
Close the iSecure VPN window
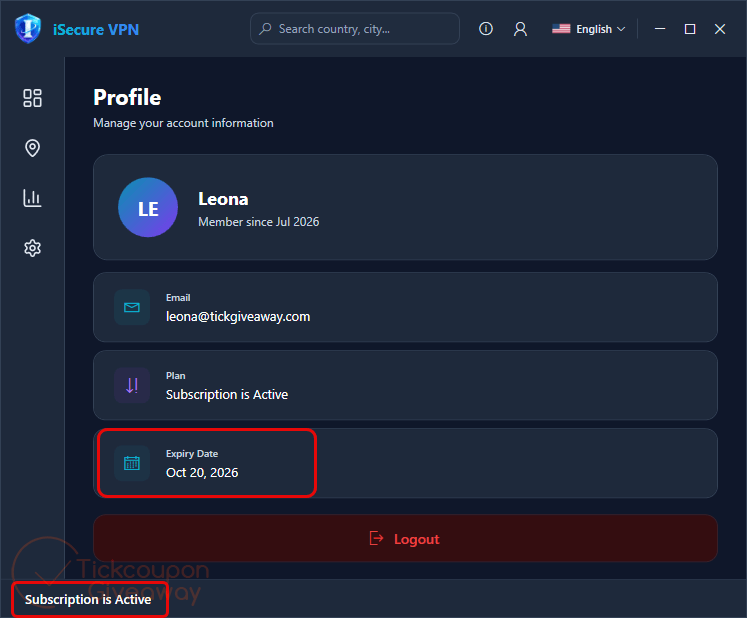point(720,29)
